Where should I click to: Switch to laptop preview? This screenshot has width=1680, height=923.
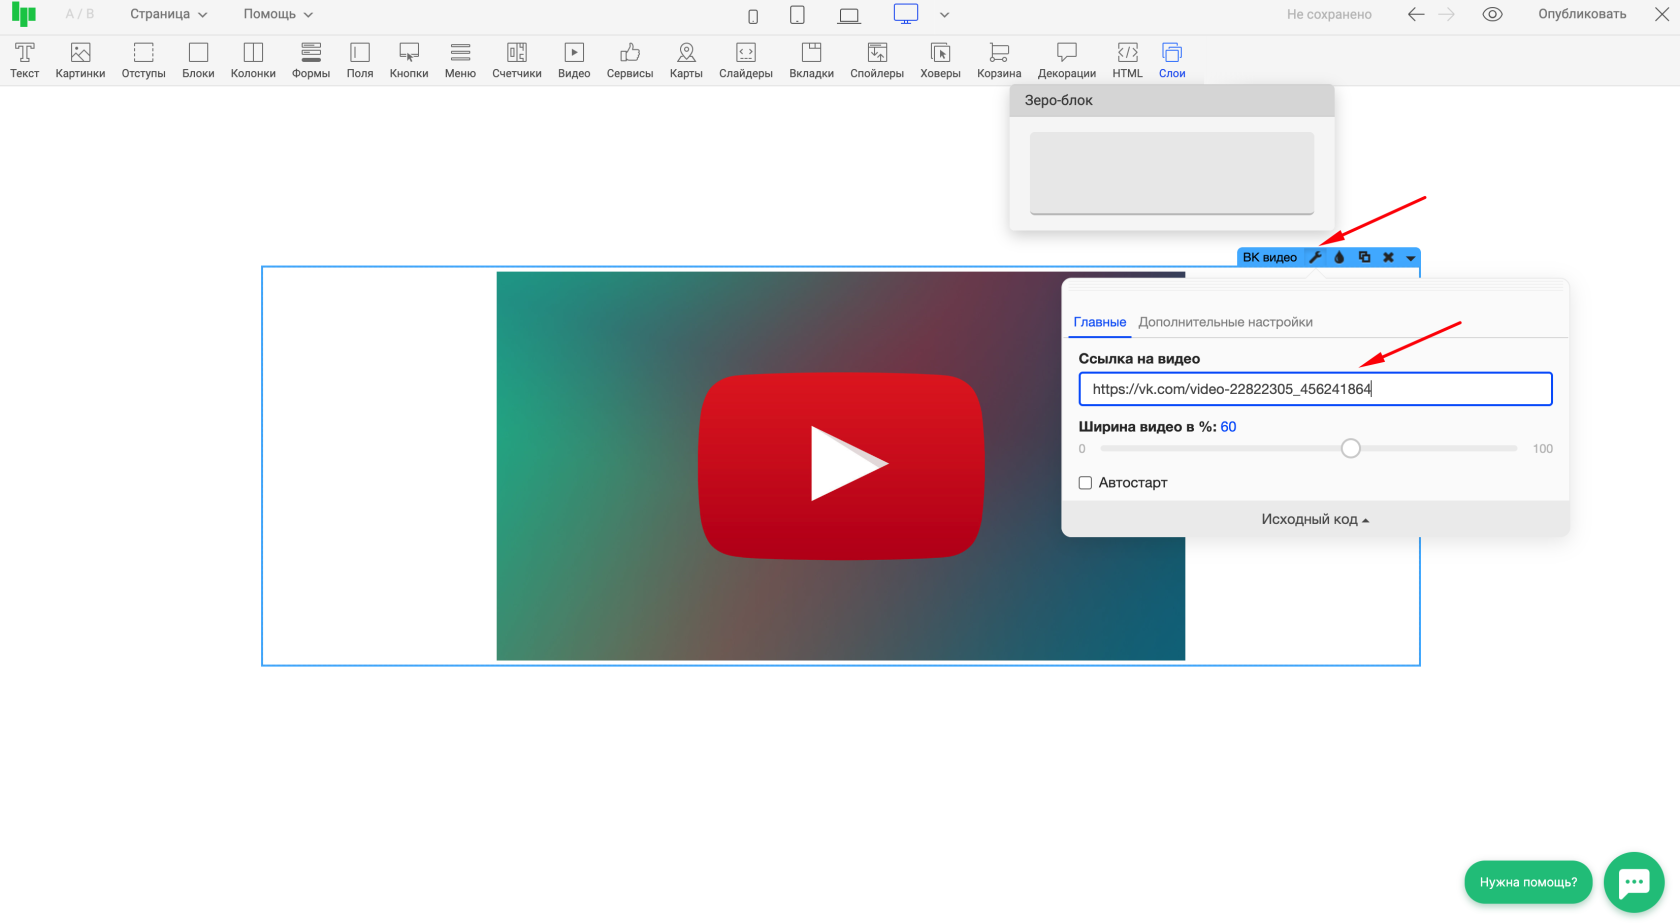pyautogui.click(x=849, y=15)
